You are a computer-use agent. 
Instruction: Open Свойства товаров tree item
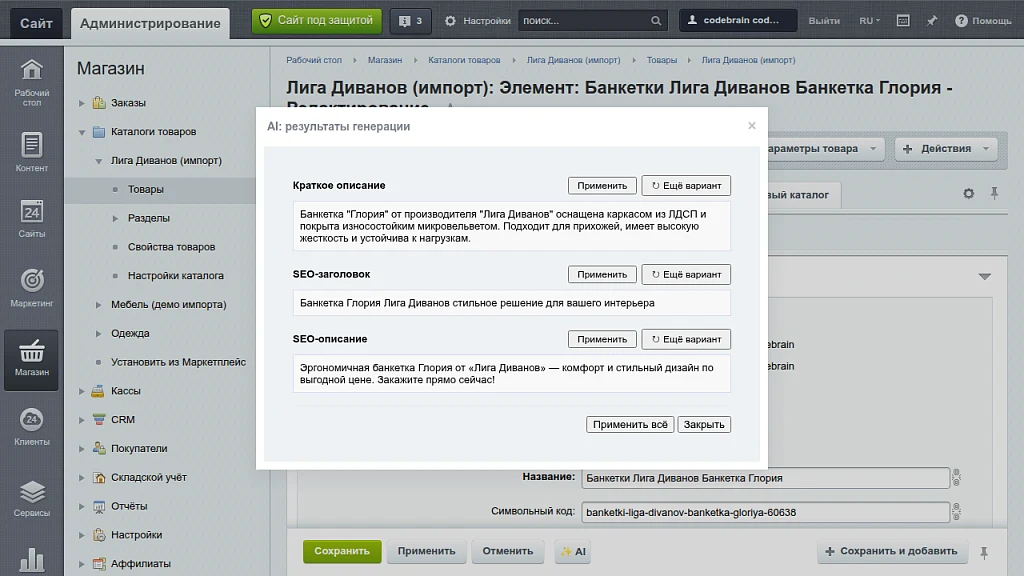(x=171, y=247)
